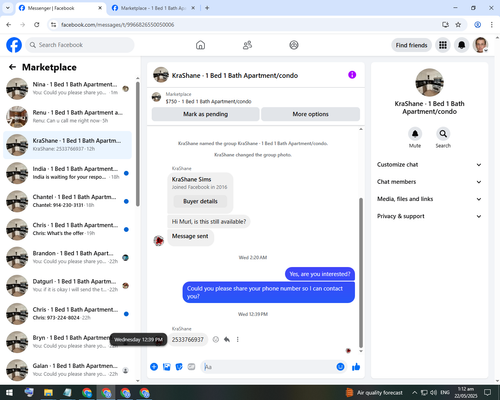Open the Groups icon in top navigation
The width and height of the screenshot is (500, 400).
coord(294,45)
